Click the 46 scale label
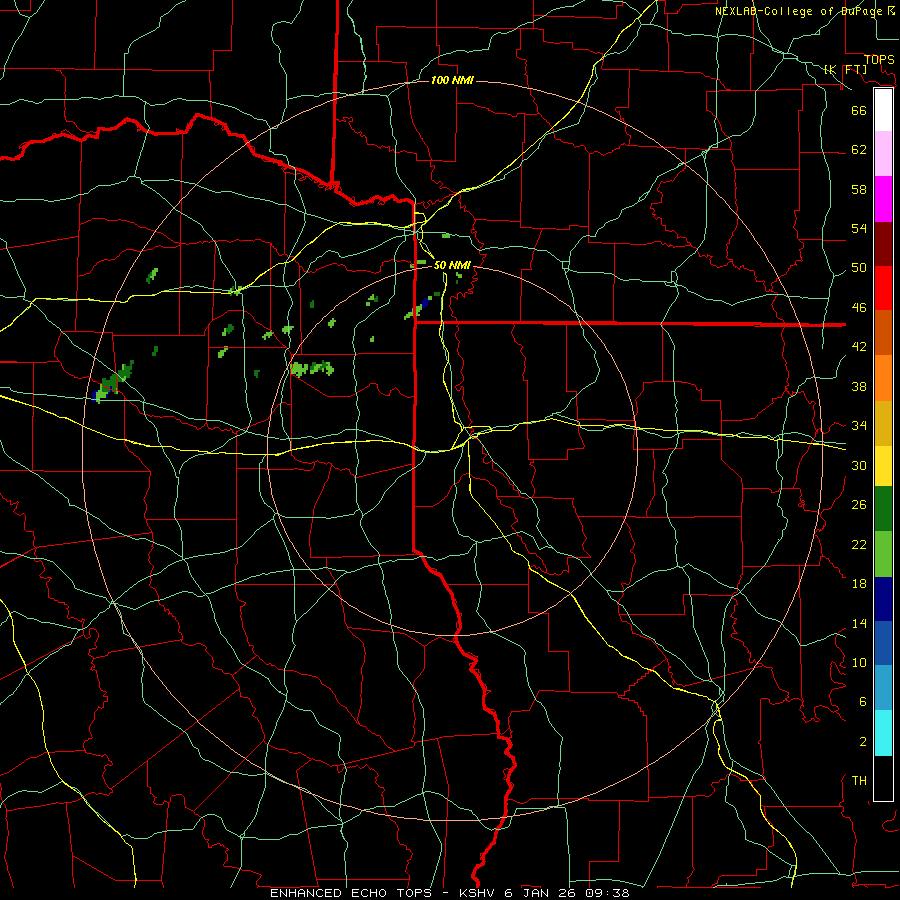900x900 pixels. tap(859, 308)
